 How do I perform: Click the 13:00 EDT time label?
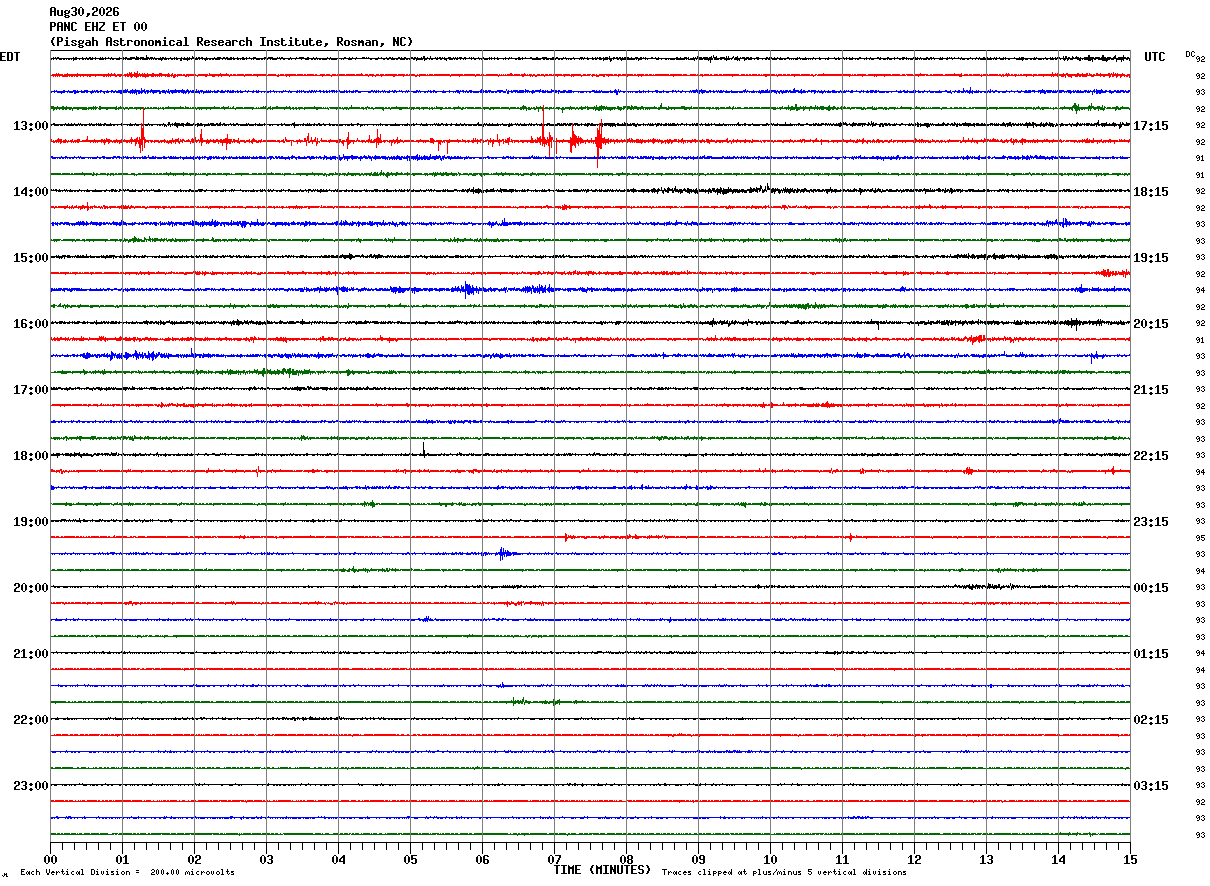(x=30, y=126)
